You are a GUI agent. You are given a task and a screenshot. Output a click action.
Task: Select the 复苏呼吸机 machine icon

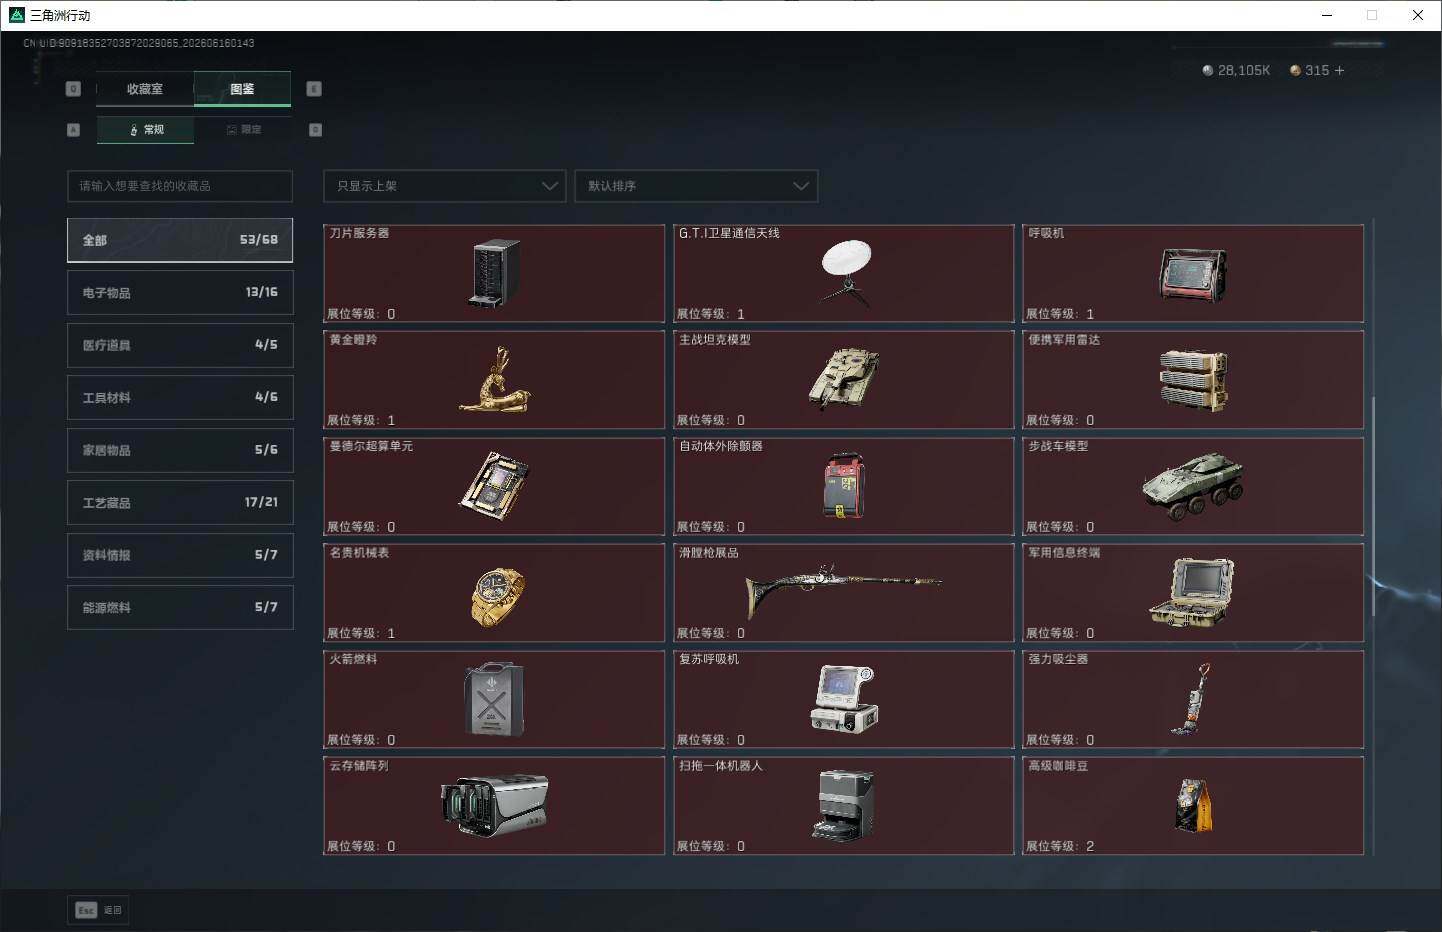(x=845, y=699)
